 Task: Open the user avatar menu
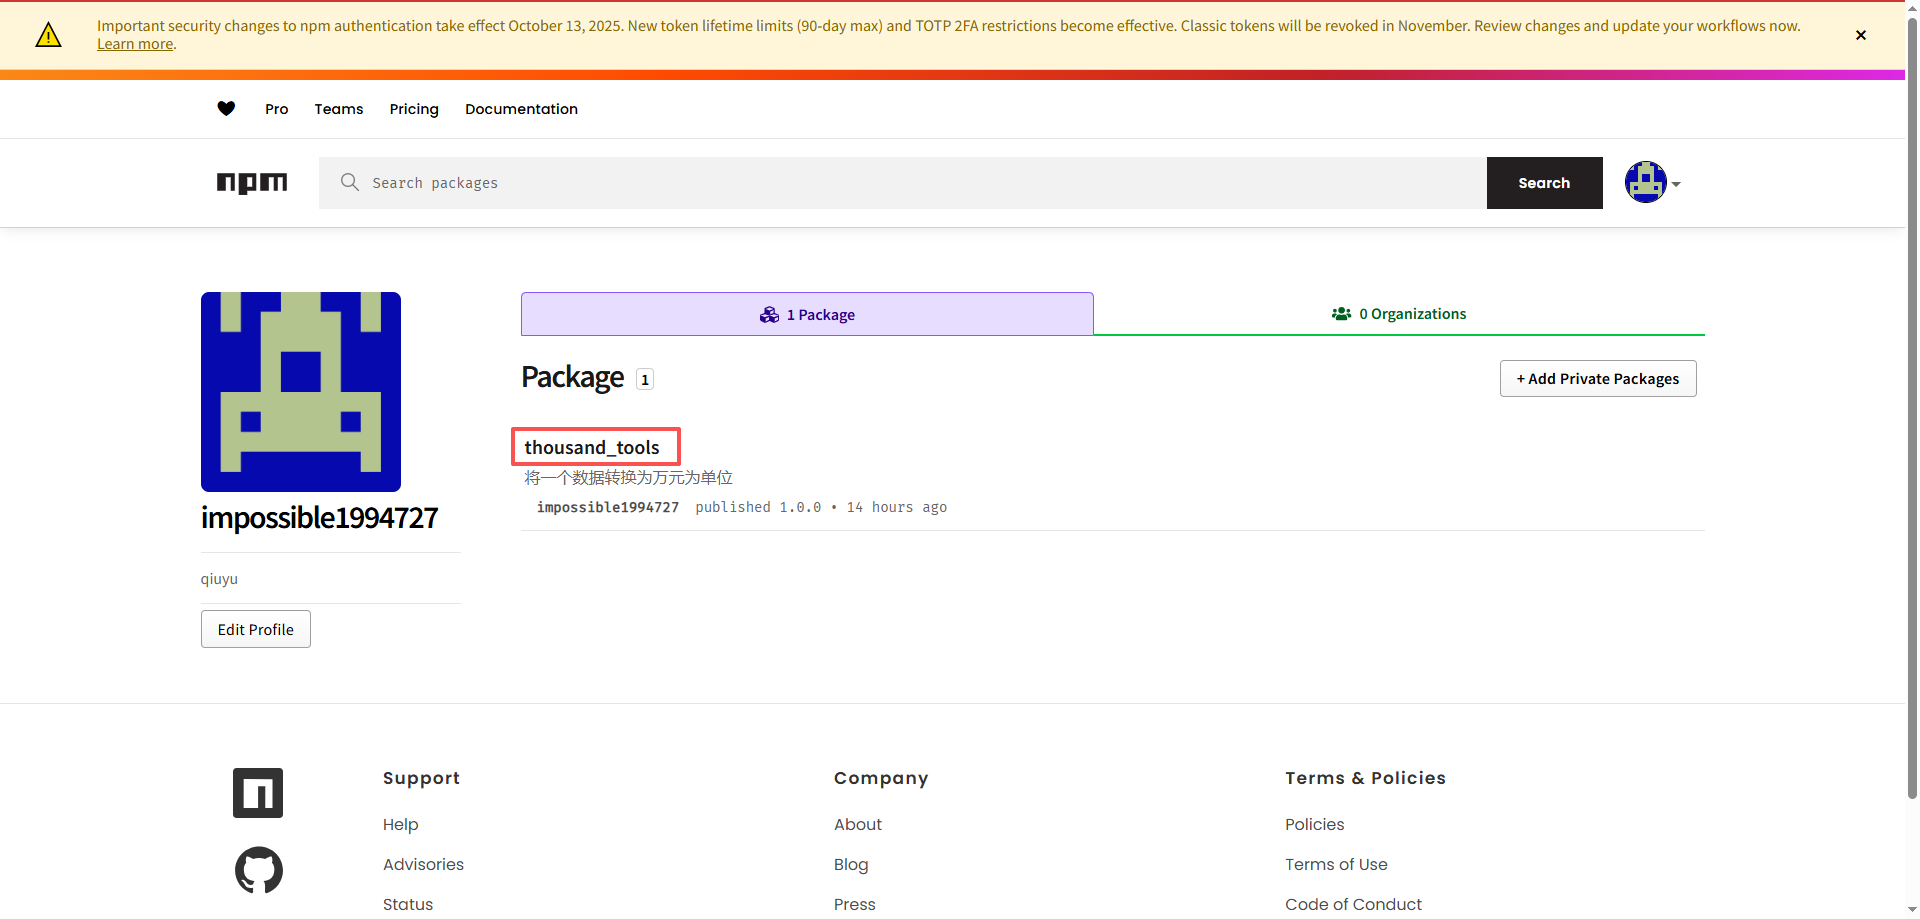point(1652,183)
